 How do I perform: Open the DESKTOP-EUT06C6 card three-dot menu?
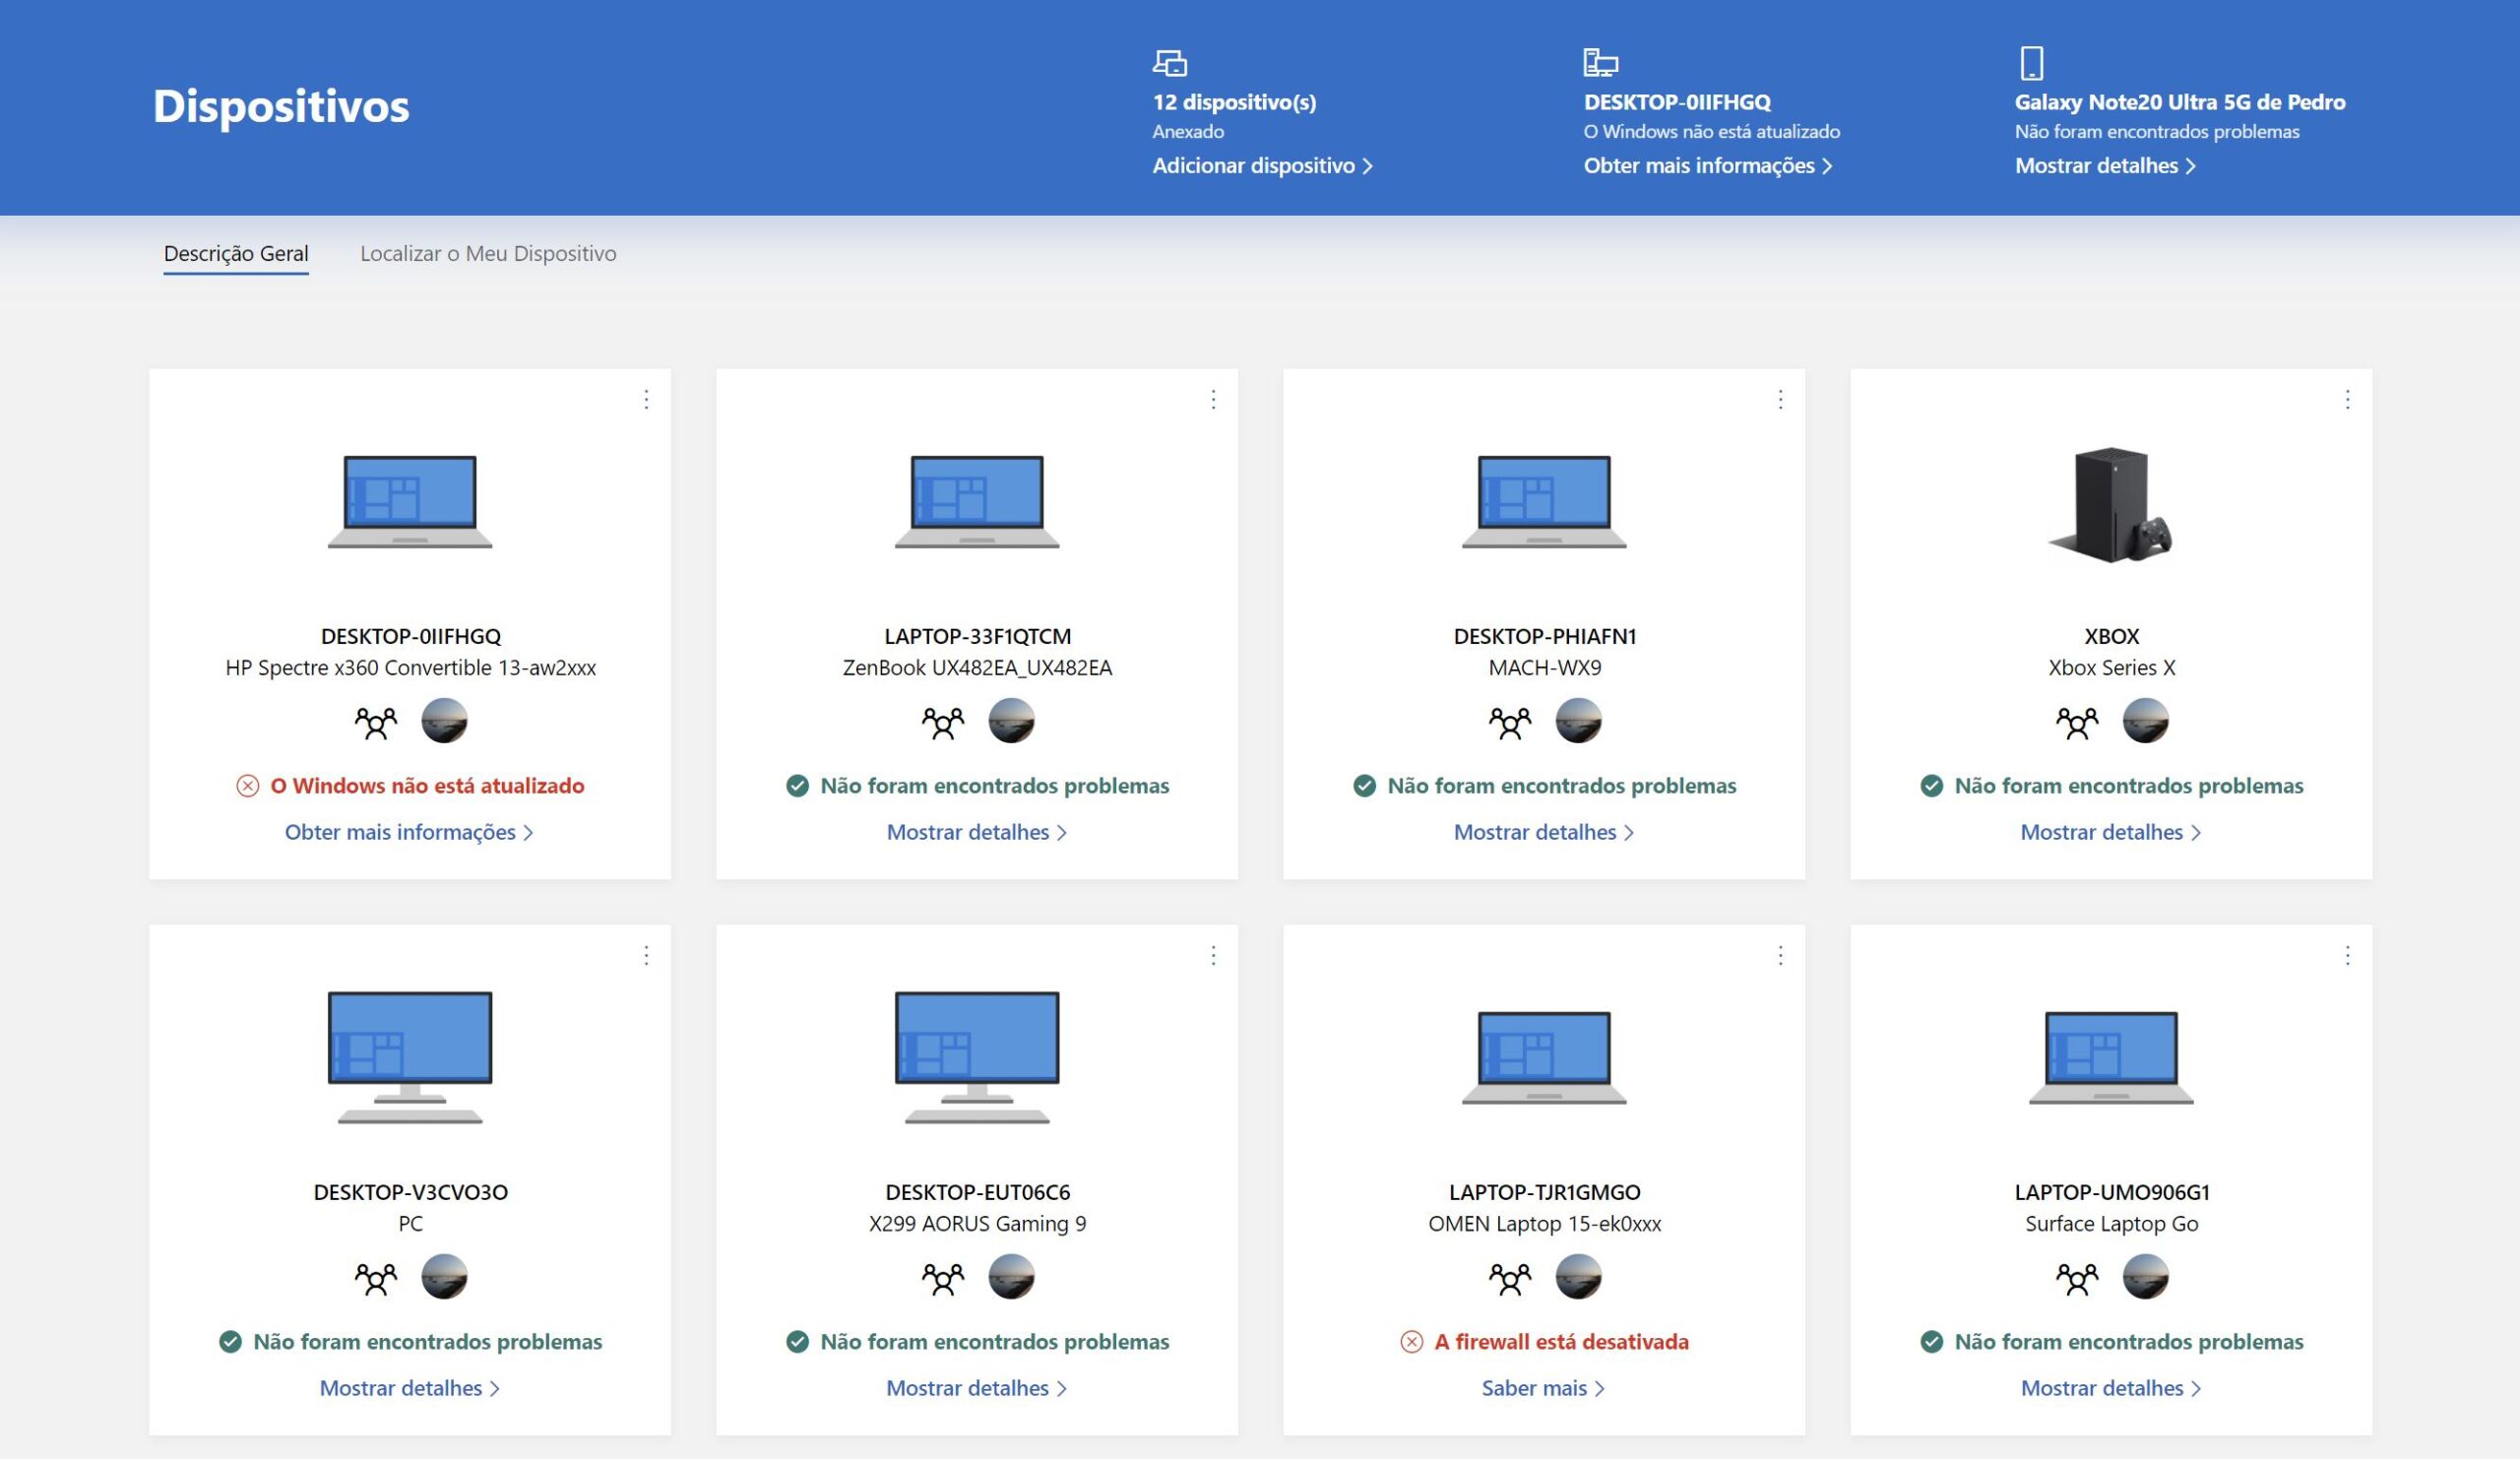click(x=1213, y=956)
